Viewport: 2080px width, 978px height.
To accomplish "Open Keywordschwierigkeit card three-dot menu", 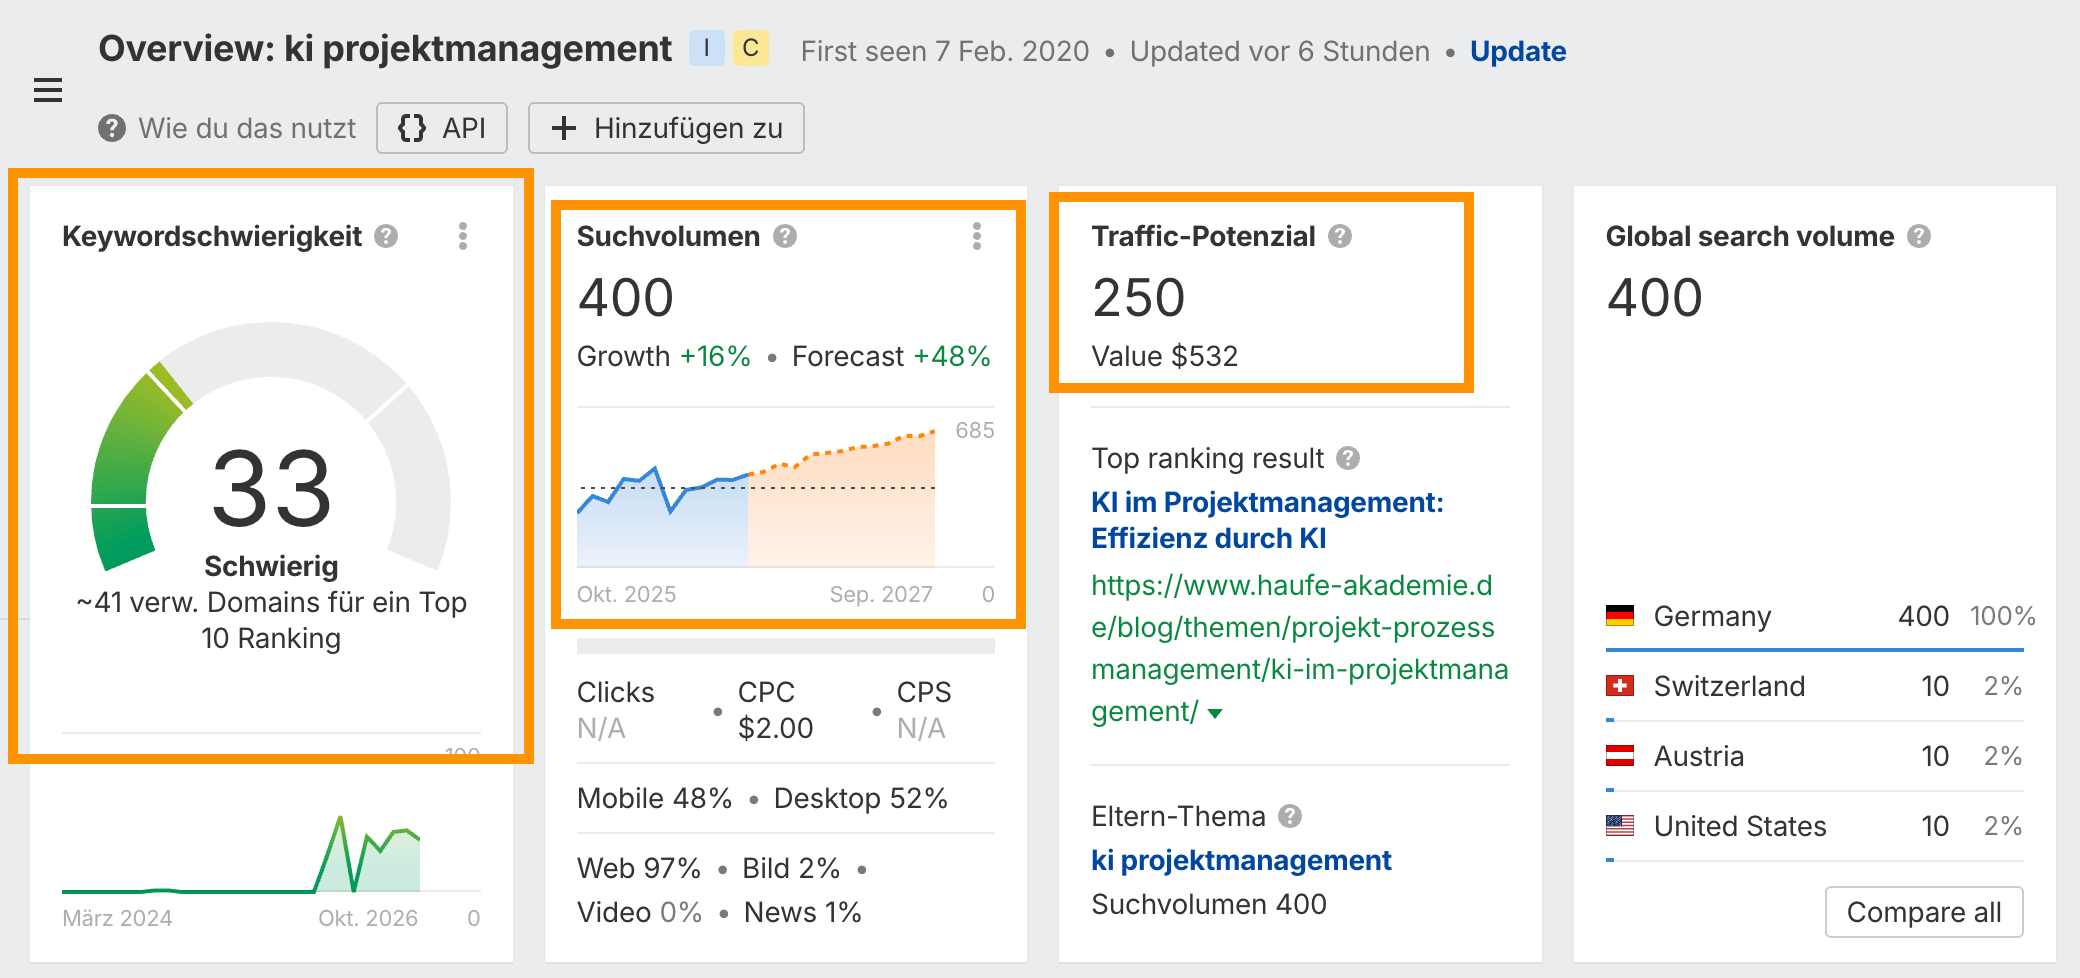I will coord(463,236).
